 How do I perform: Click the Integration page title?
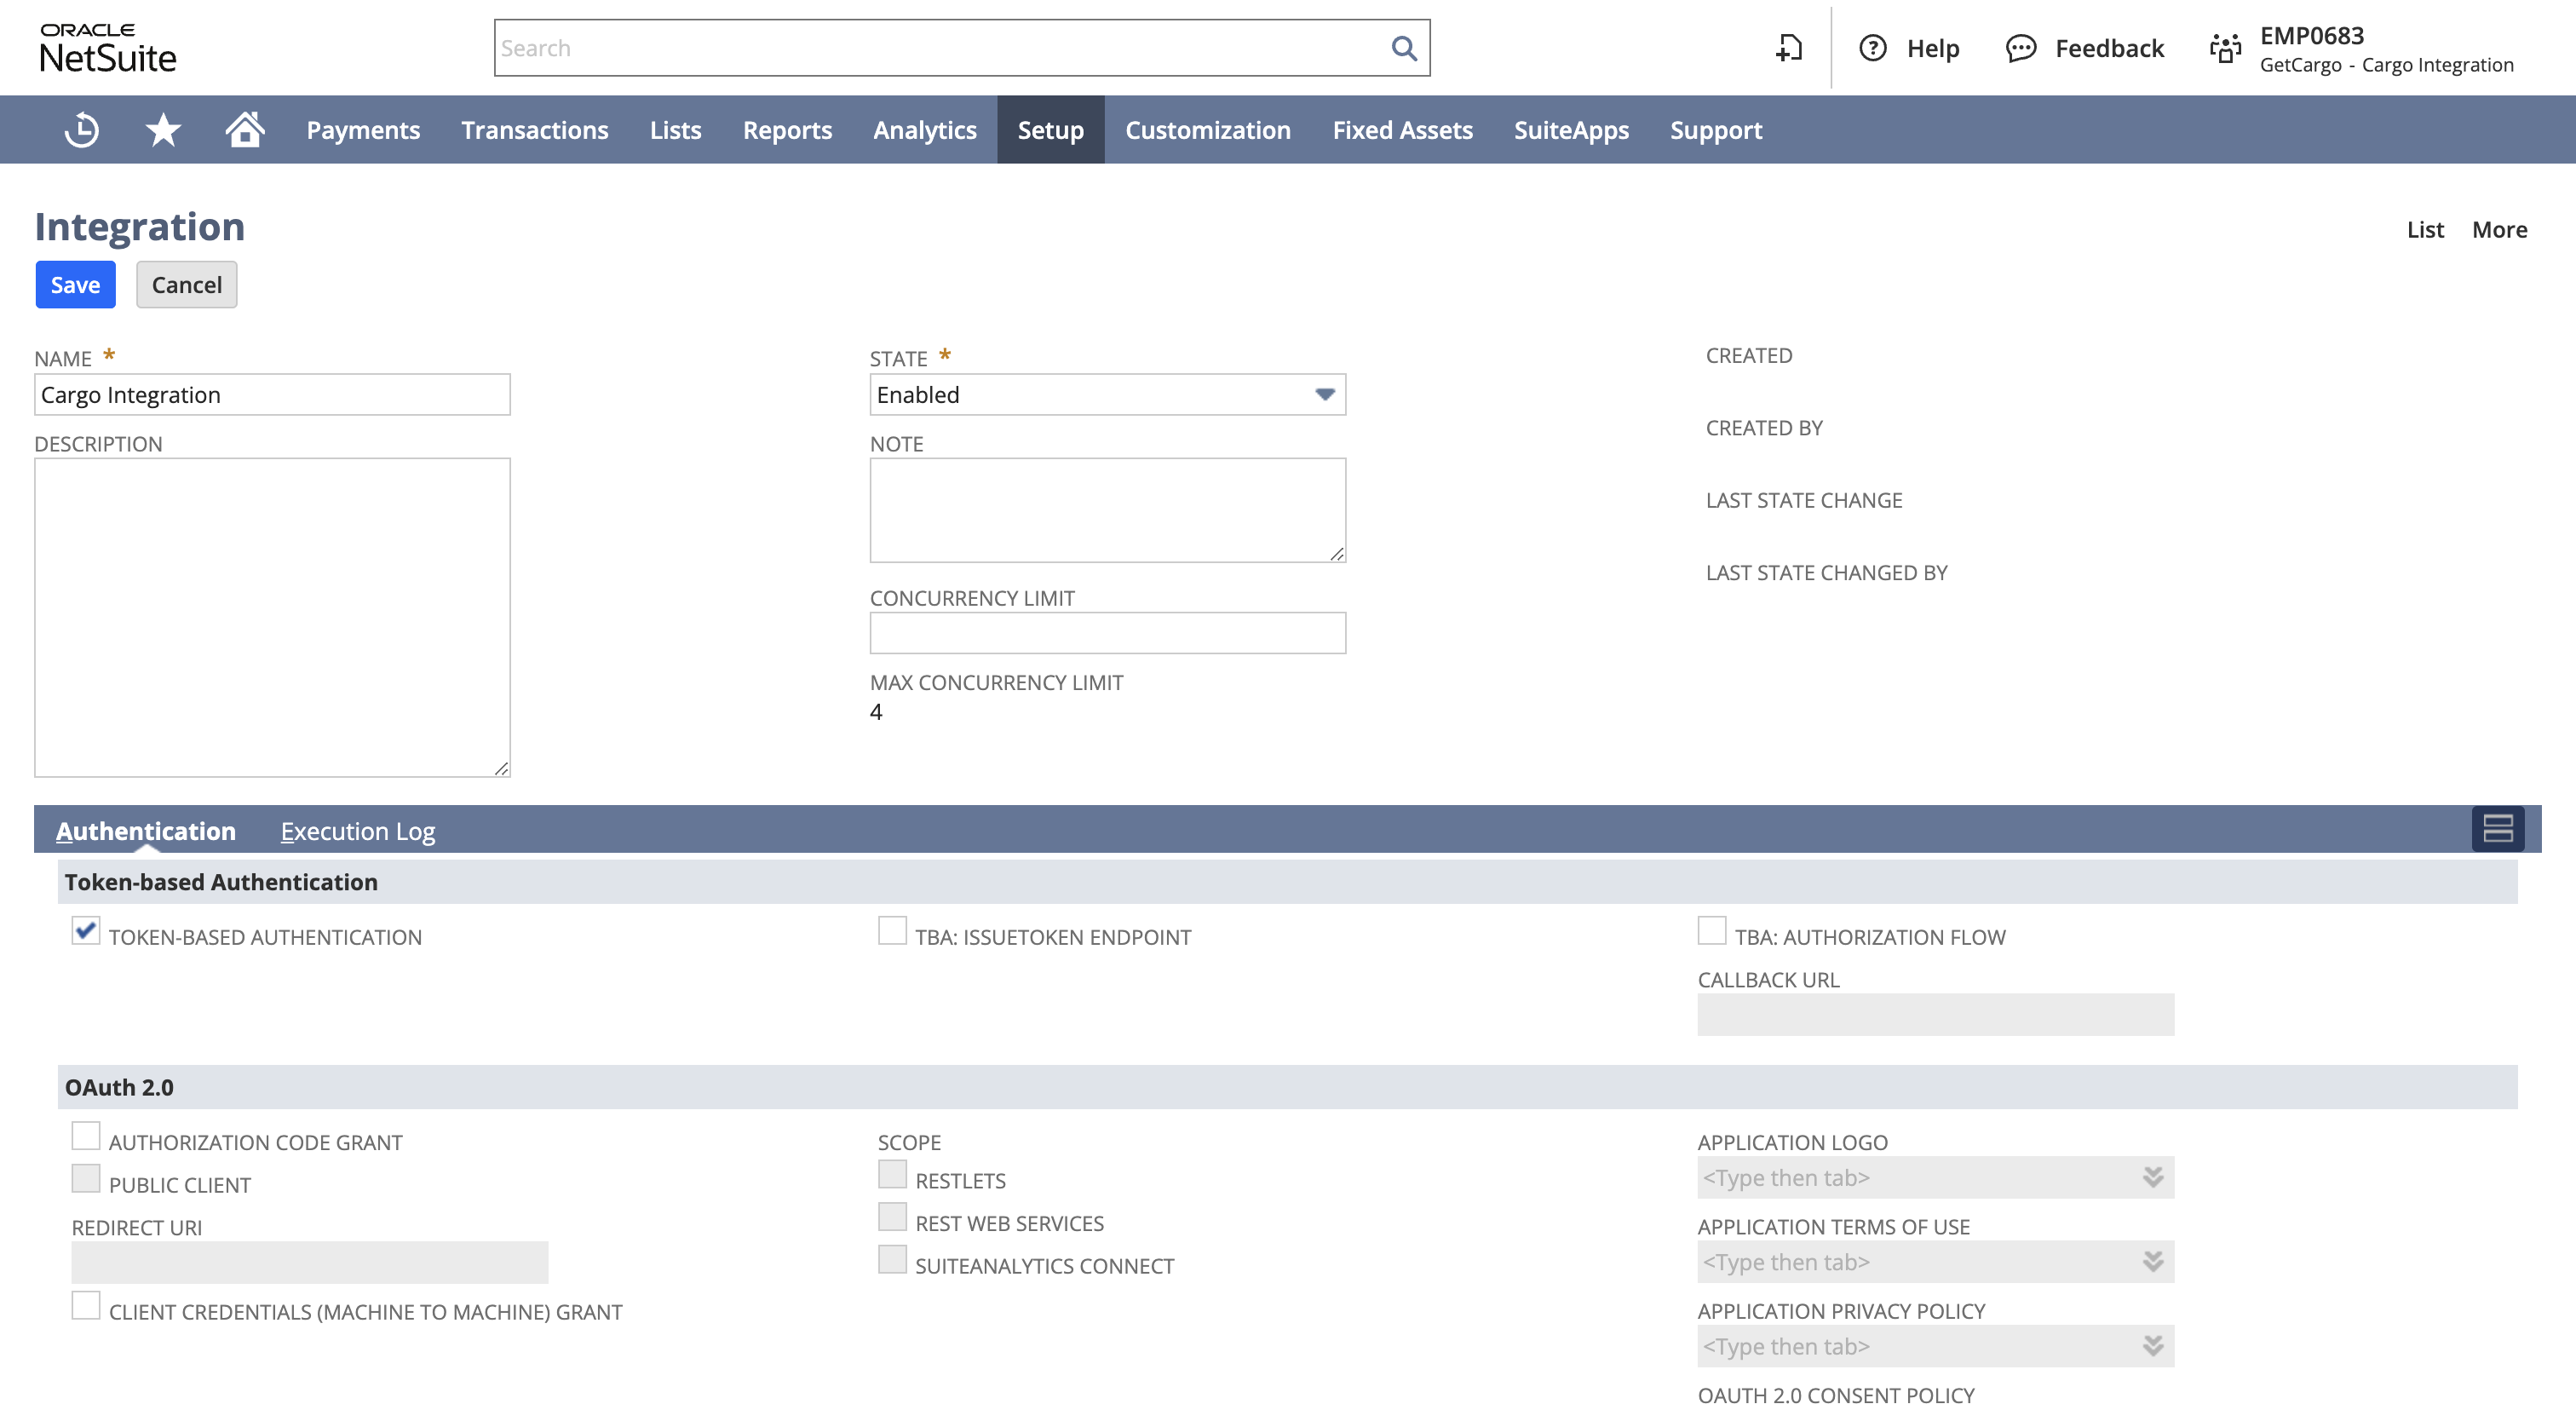pyautogui.click(x=140, y=227)
